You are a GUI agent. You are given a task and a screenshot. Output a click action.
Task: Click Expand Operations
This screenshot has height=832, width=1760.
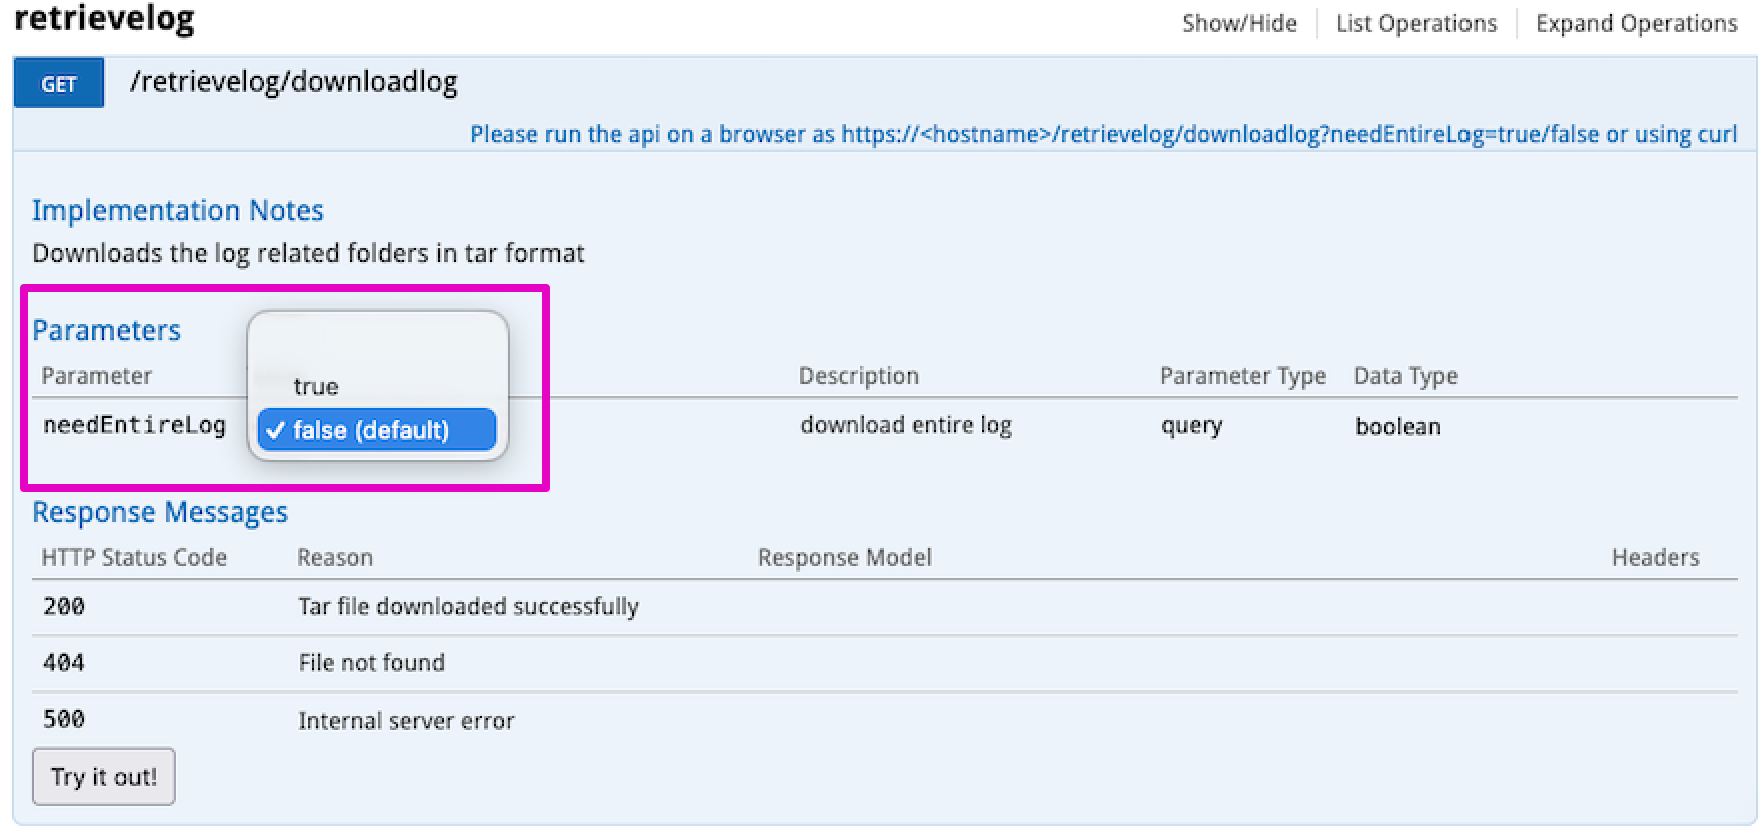pos(1636,24)
